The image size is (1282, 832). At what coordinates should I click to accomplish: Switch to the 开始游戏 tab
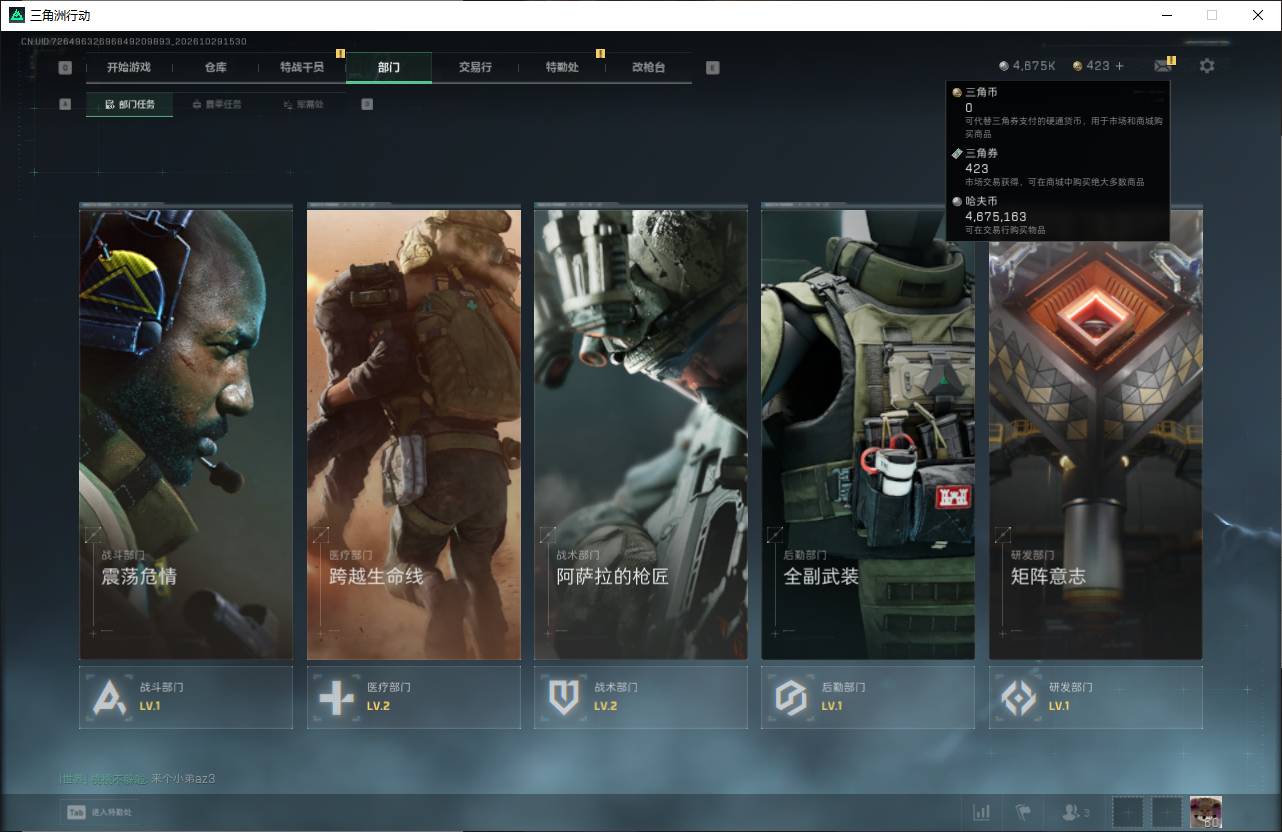(129, 67)
